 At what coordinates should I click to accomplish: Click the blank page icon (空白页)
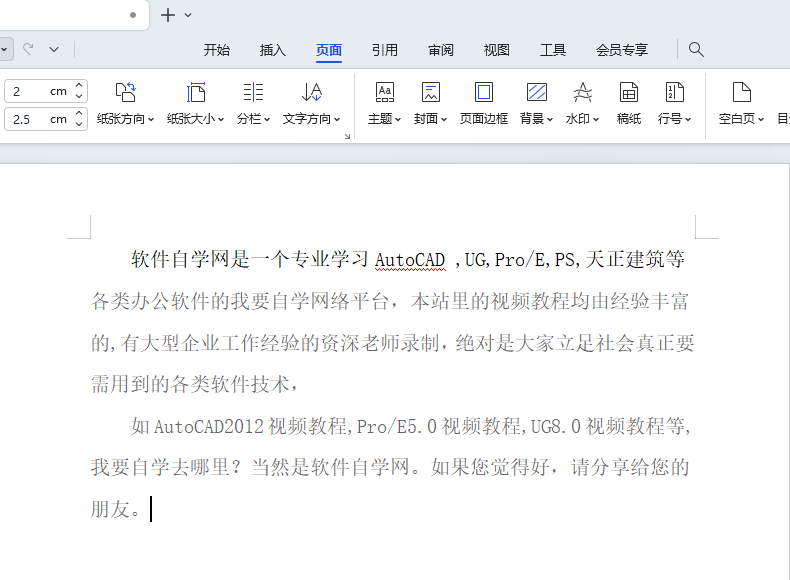741,92
